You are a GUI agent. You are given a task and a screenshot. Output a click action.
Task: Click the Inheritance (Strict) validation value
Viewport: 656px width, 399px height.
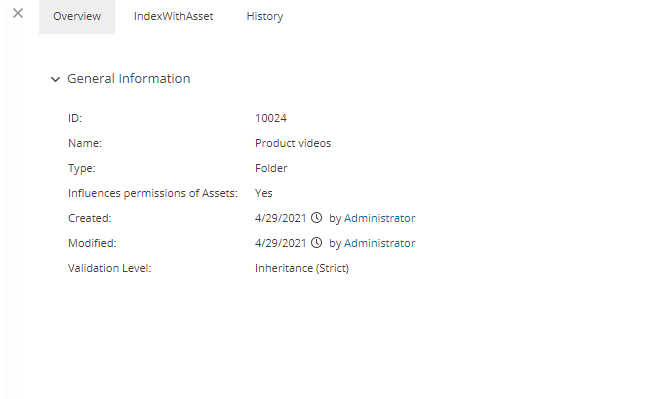(x=302, y=268)
